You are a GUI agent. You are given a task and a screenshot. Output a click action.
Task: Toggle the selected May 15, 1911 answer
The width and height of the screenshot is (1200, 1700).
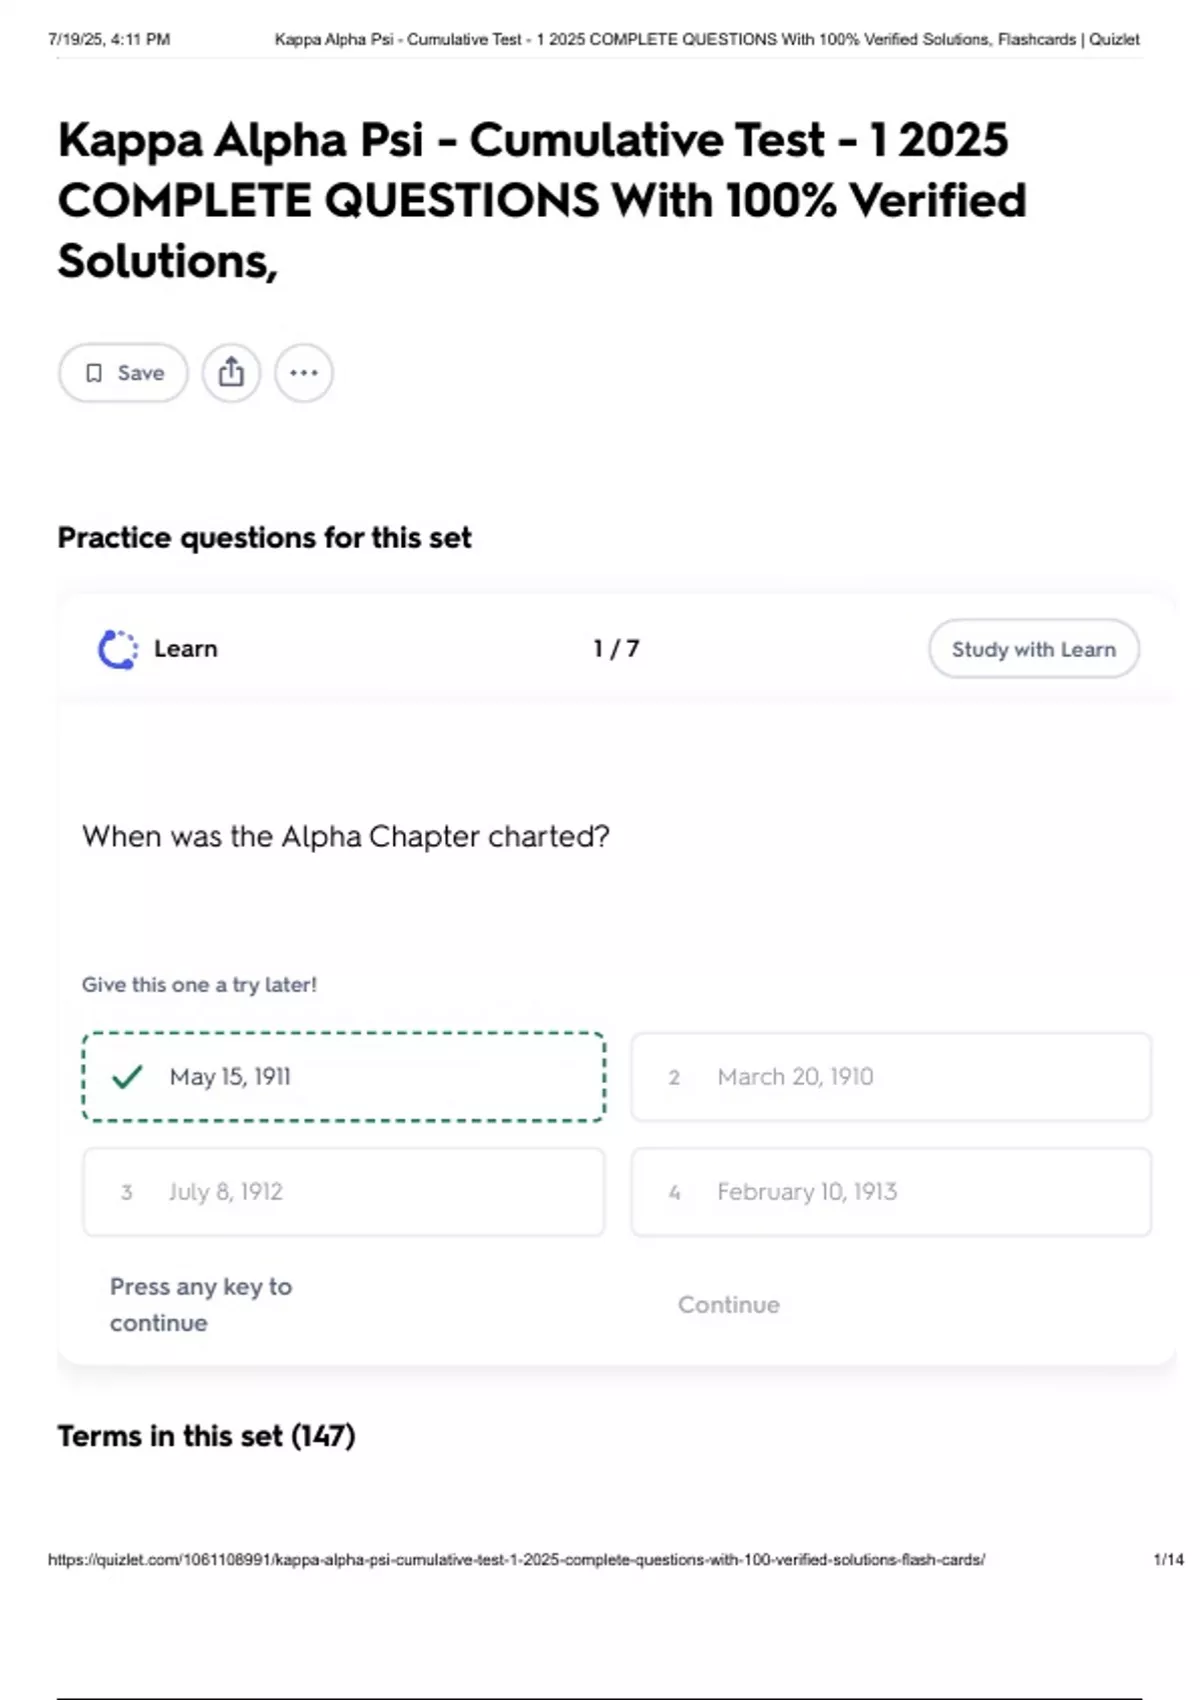(342, 1077)
